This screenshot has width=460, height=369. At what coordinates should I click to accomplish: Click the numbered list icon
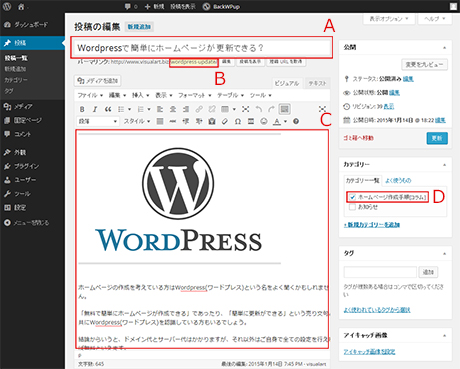(141, 109)
